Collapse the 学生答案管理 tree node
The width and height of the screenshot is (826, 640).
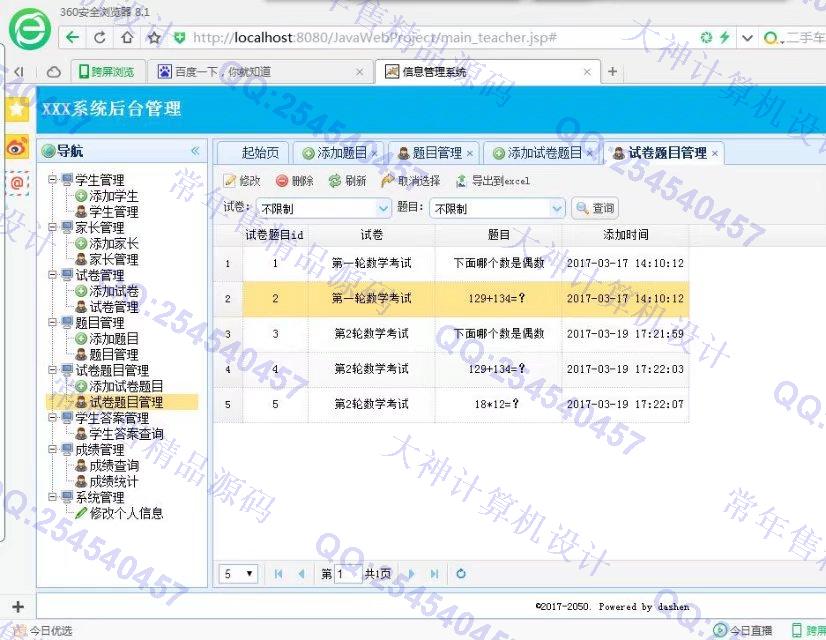pyautogui.click(x=52, y=417)
